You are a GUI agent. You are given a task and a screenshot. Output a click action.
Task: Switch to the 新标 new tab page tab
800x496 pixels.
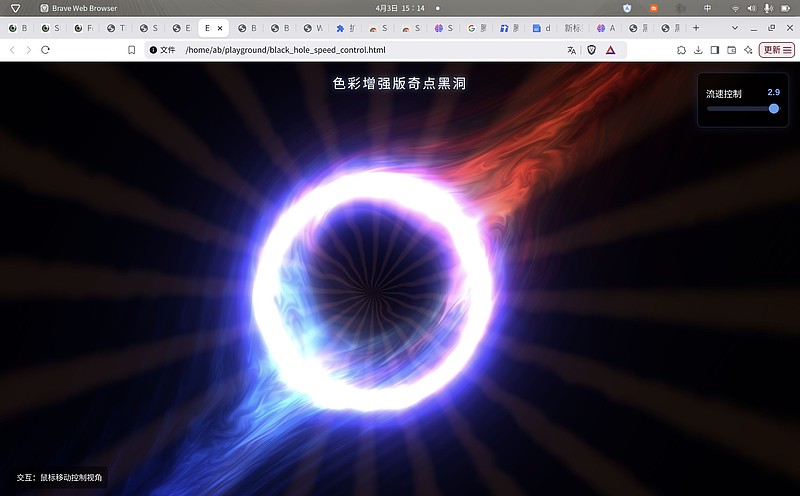click(x=573, y=29)
